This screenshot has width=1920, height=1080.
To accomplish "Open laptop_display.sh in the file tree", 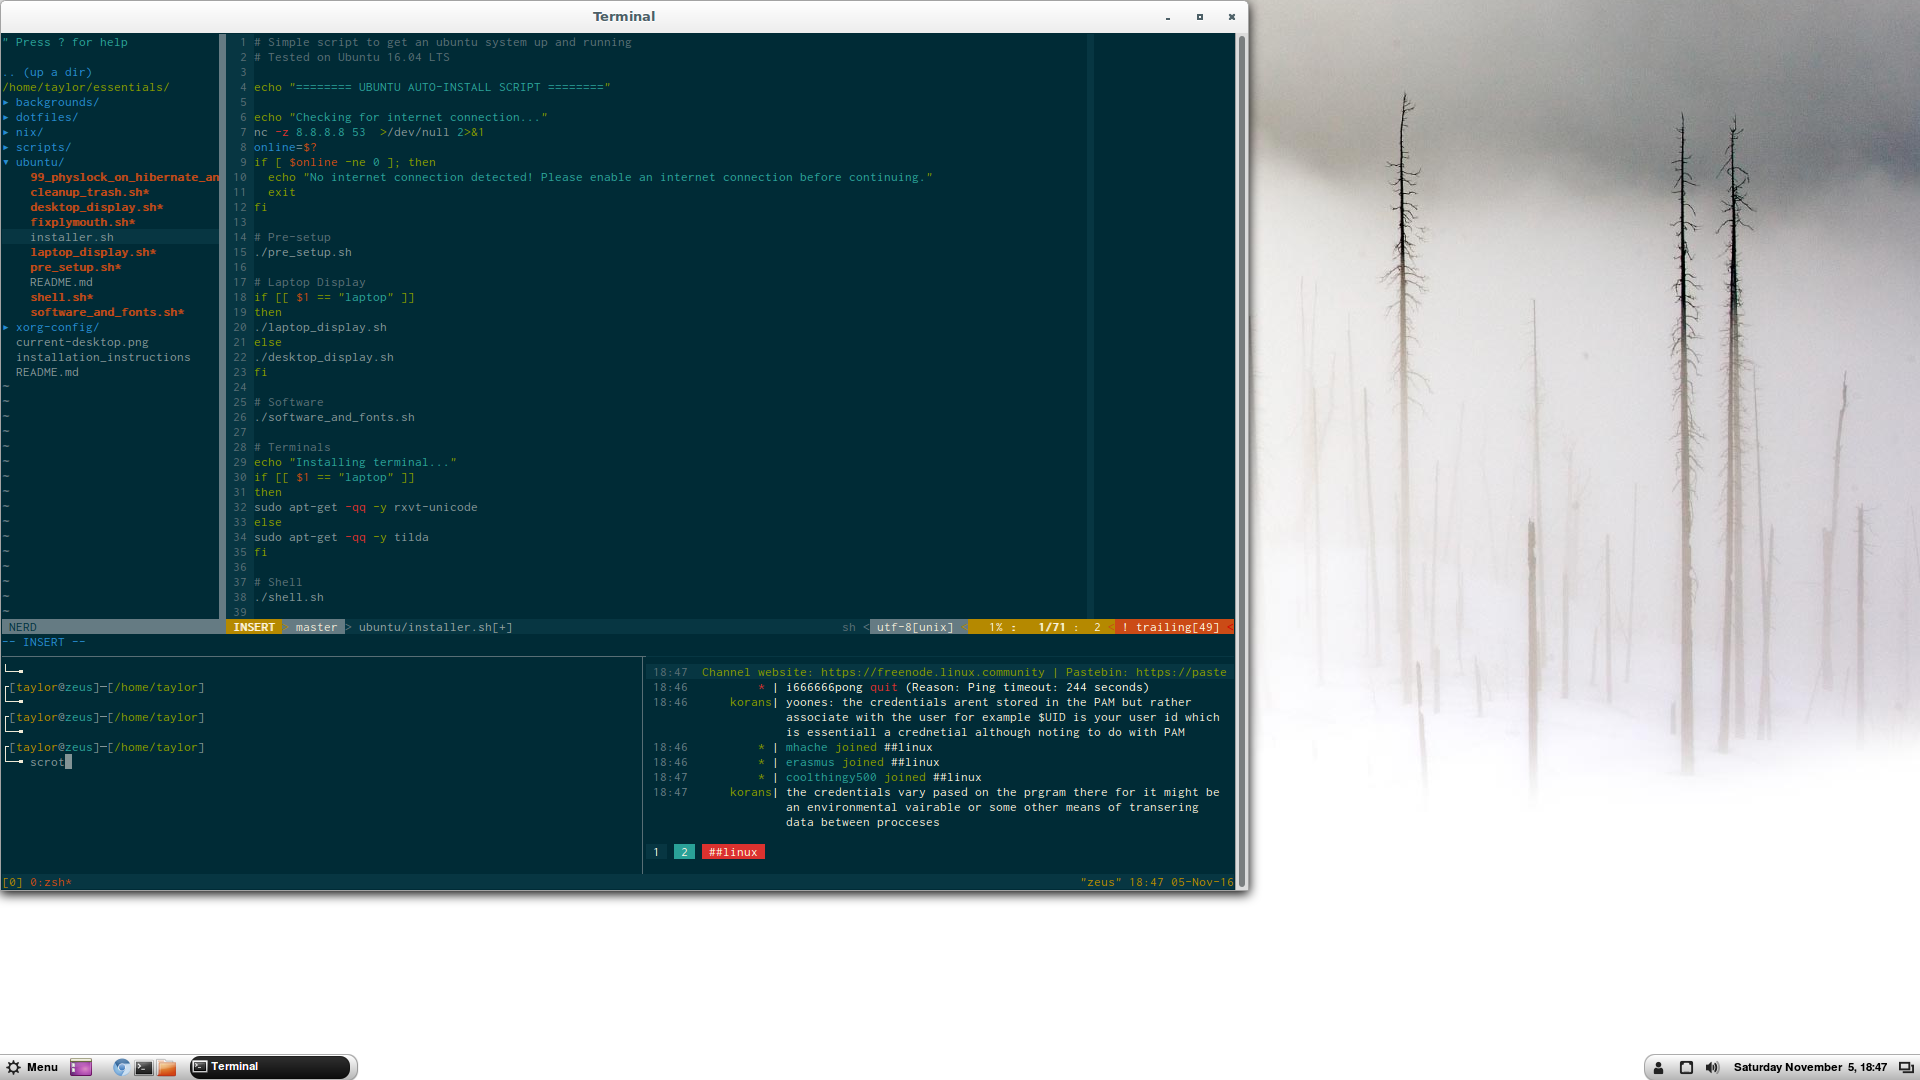I will coord(92,252).
